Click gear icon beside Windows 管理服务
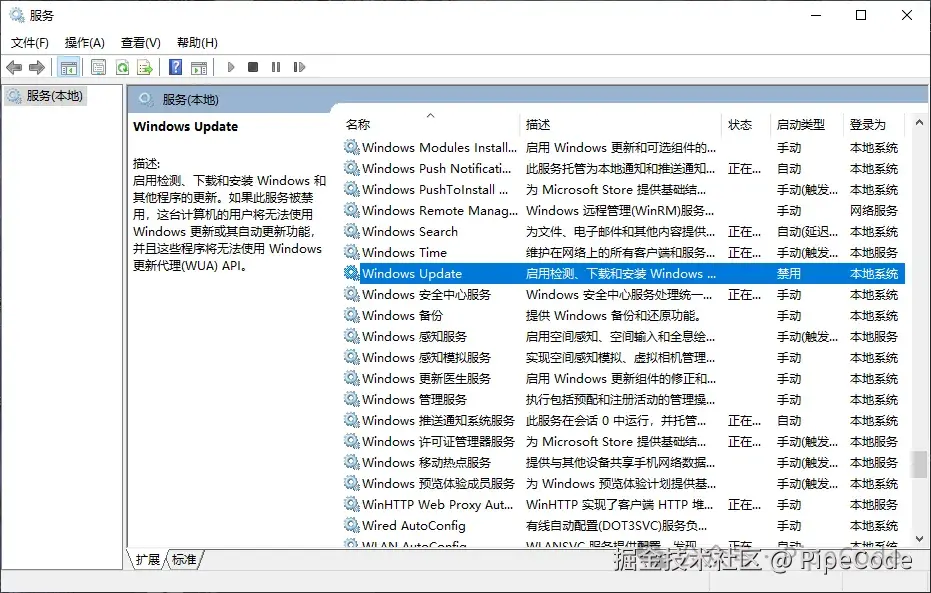931x593 pixels. pos(352,399)
